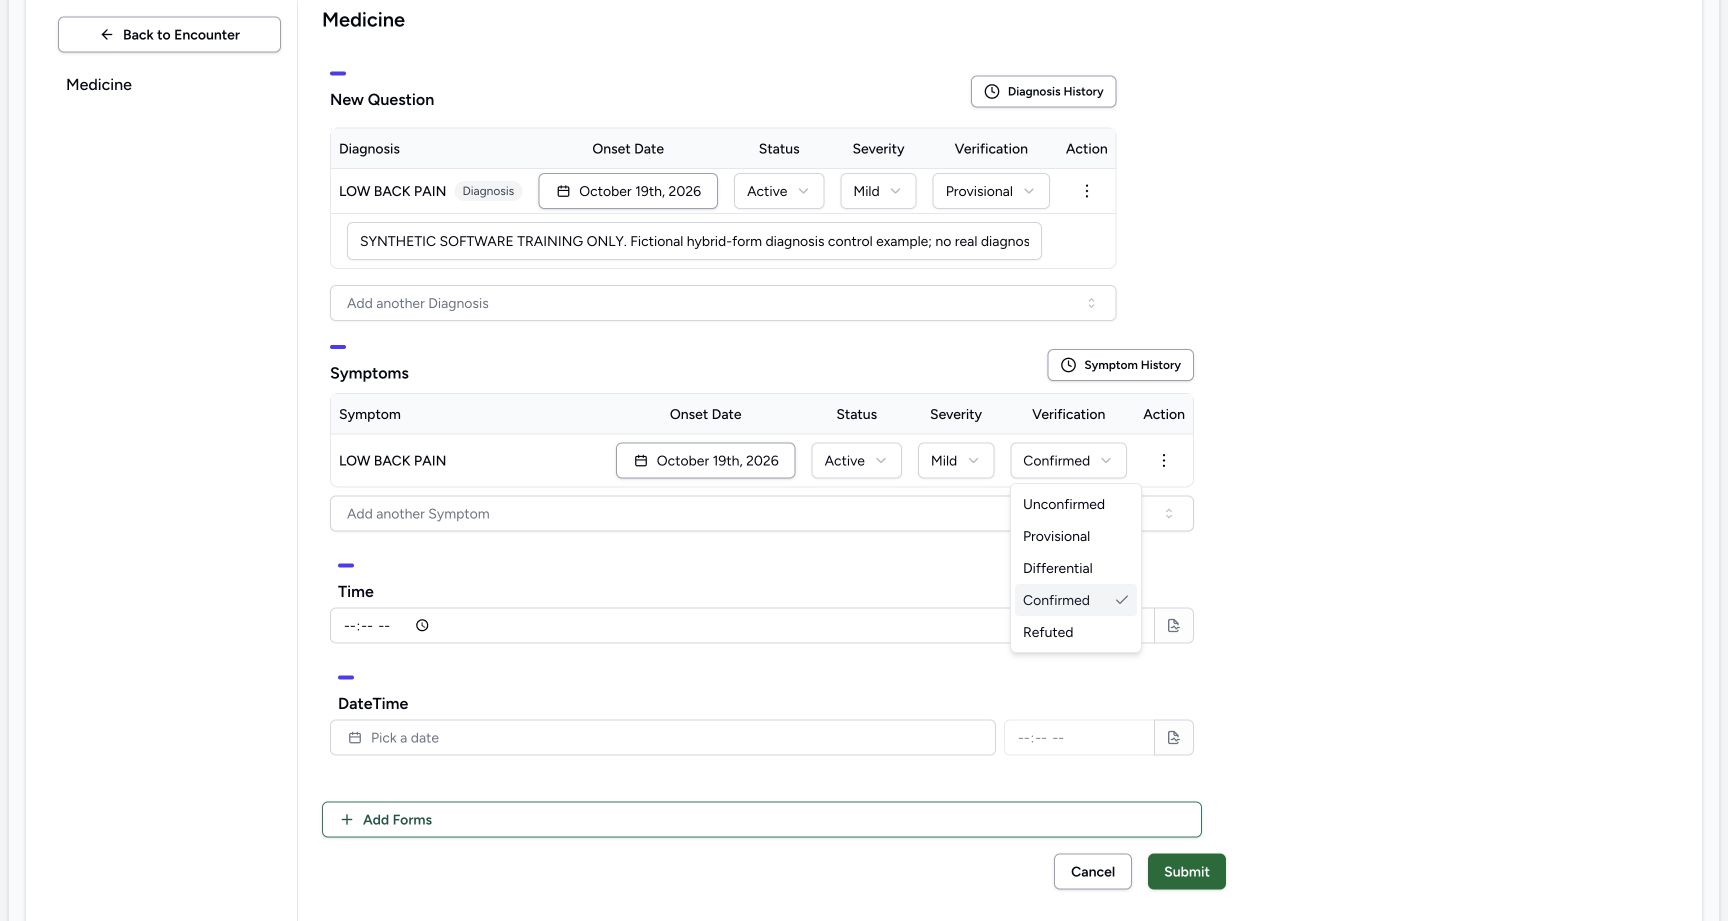Open the diagnosis row three-dot action menu
Viewport: 1728px width, 921px height.
pyautogui.click(x=1086, y=191)
